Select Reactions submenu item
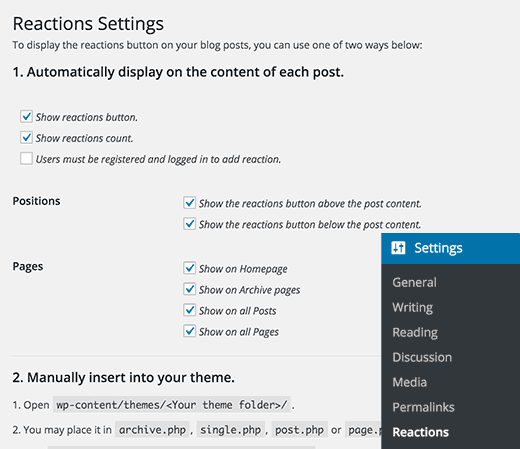 click(420, 432)
